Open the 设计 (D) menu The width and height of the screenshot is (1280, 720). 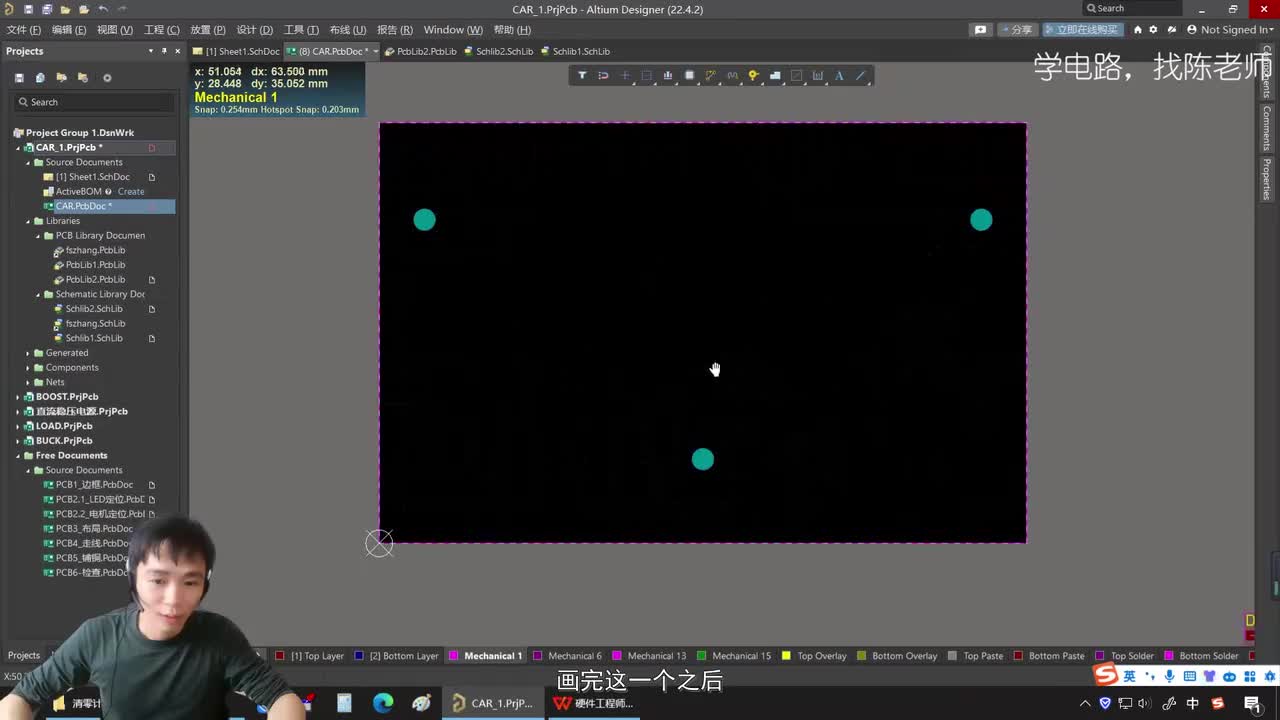tap(254, 30)
